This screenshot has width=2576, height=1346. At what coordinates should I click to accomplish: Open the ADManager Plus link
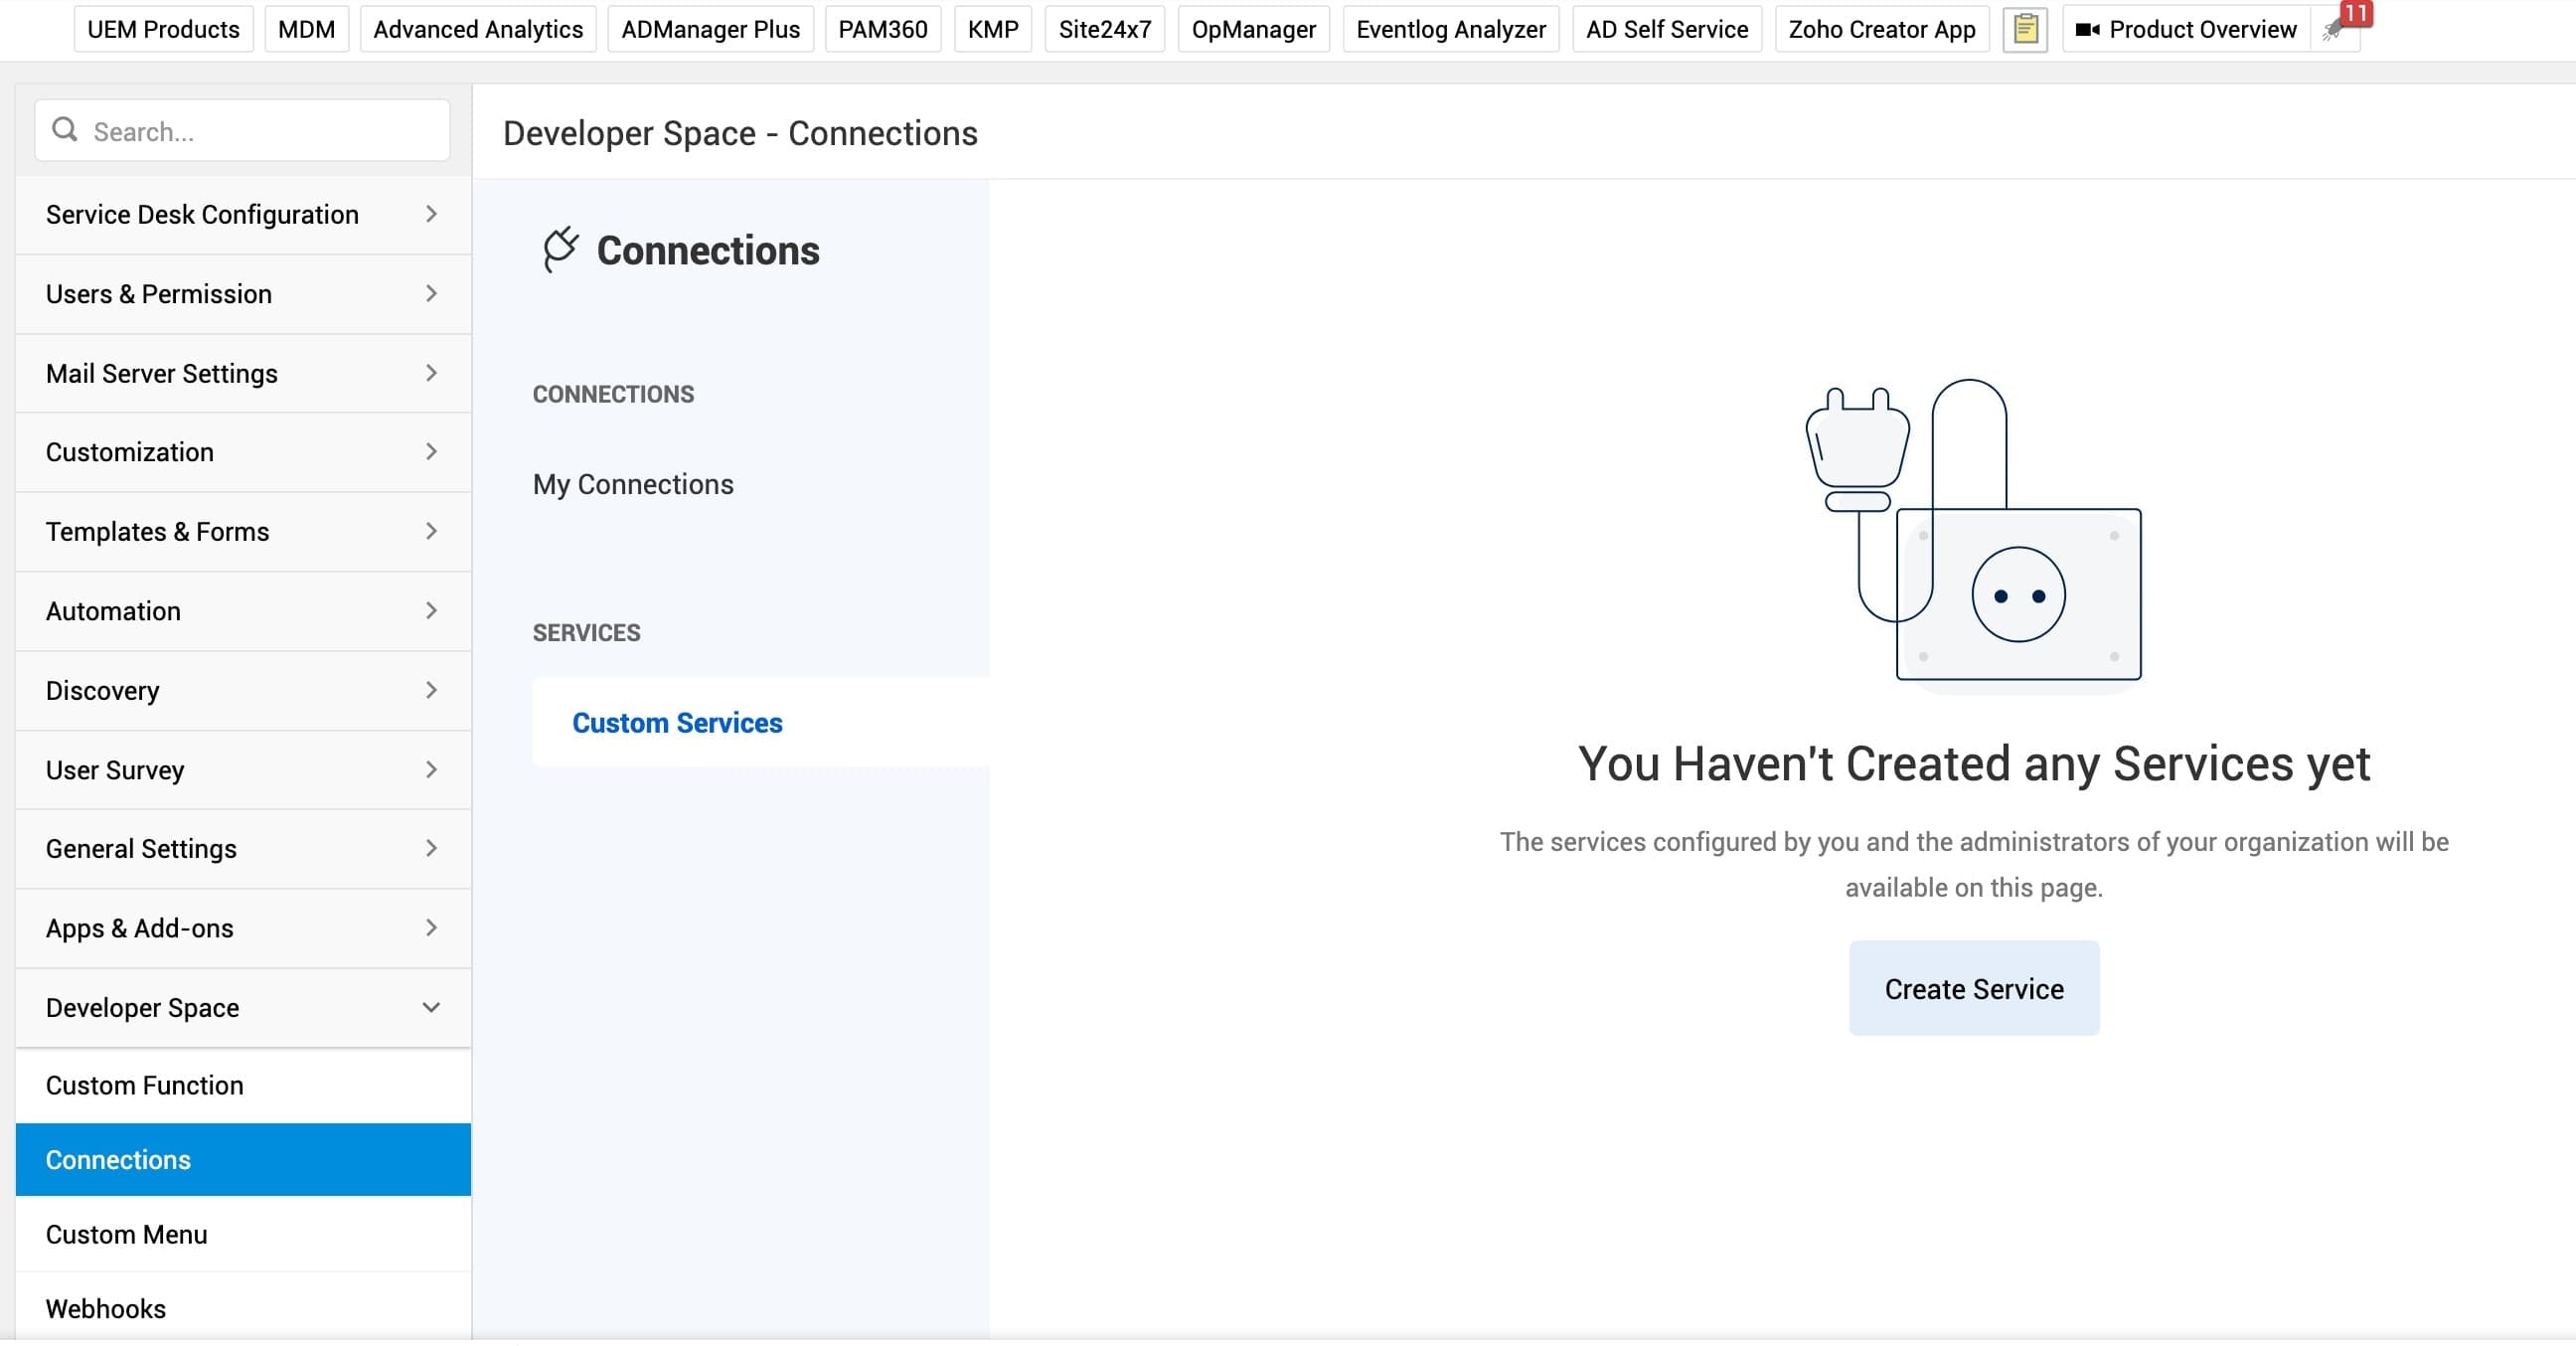pyautogui.click(x=710, y=29)
